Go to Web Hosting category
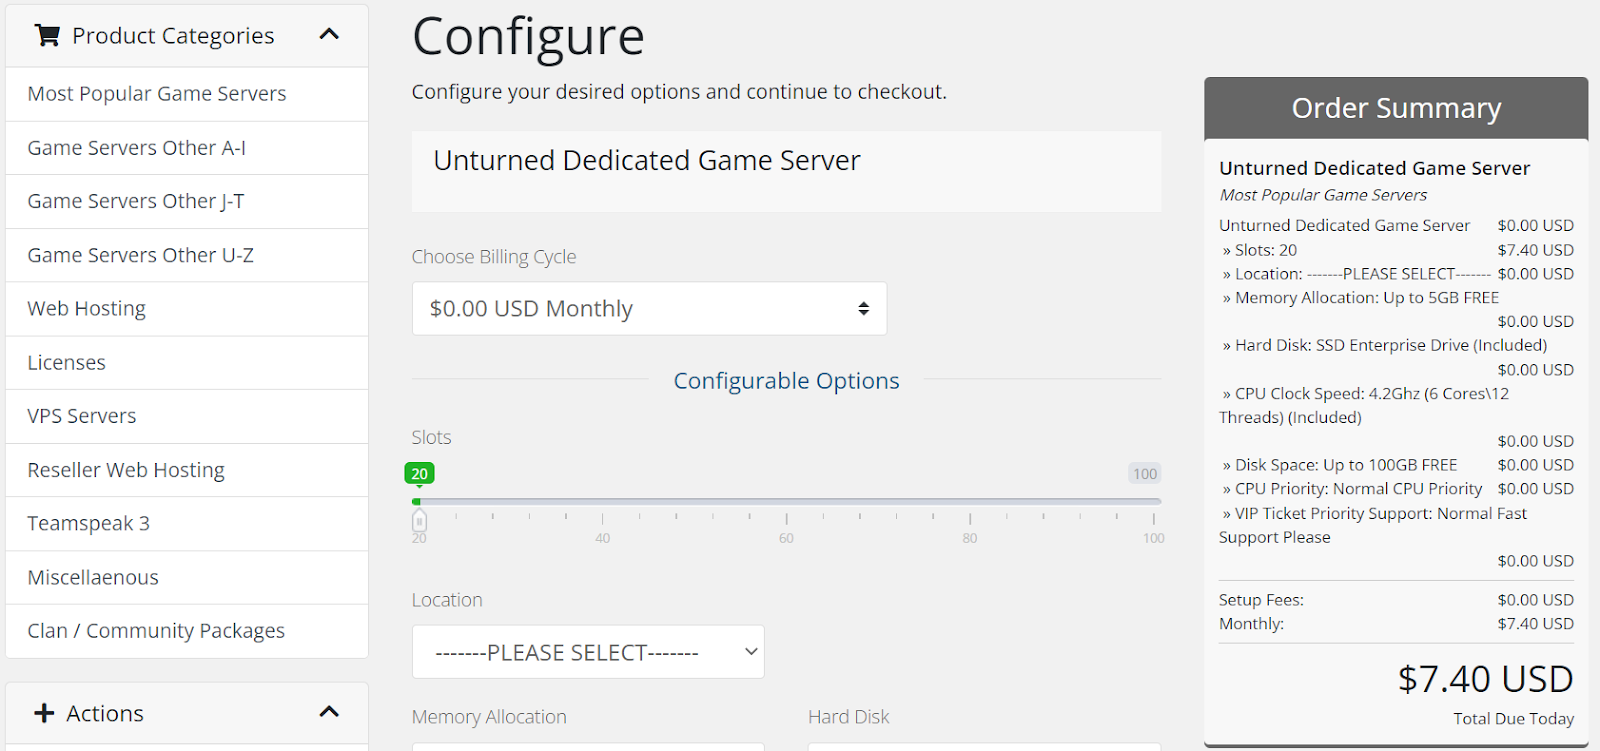Image resolution: width=1600 pixels, height=751 pixels. [x=187, y=309]
